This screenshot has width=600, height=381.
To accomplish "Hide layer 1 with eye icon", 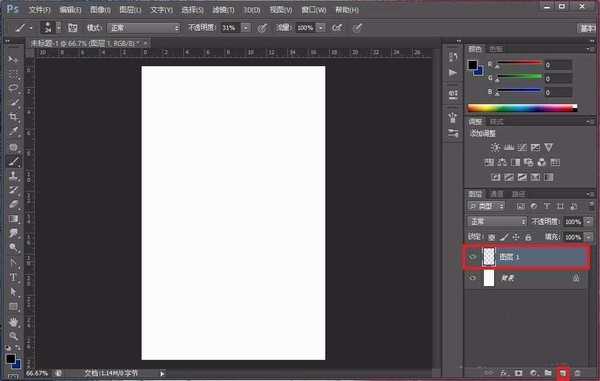I will [473, 257].
